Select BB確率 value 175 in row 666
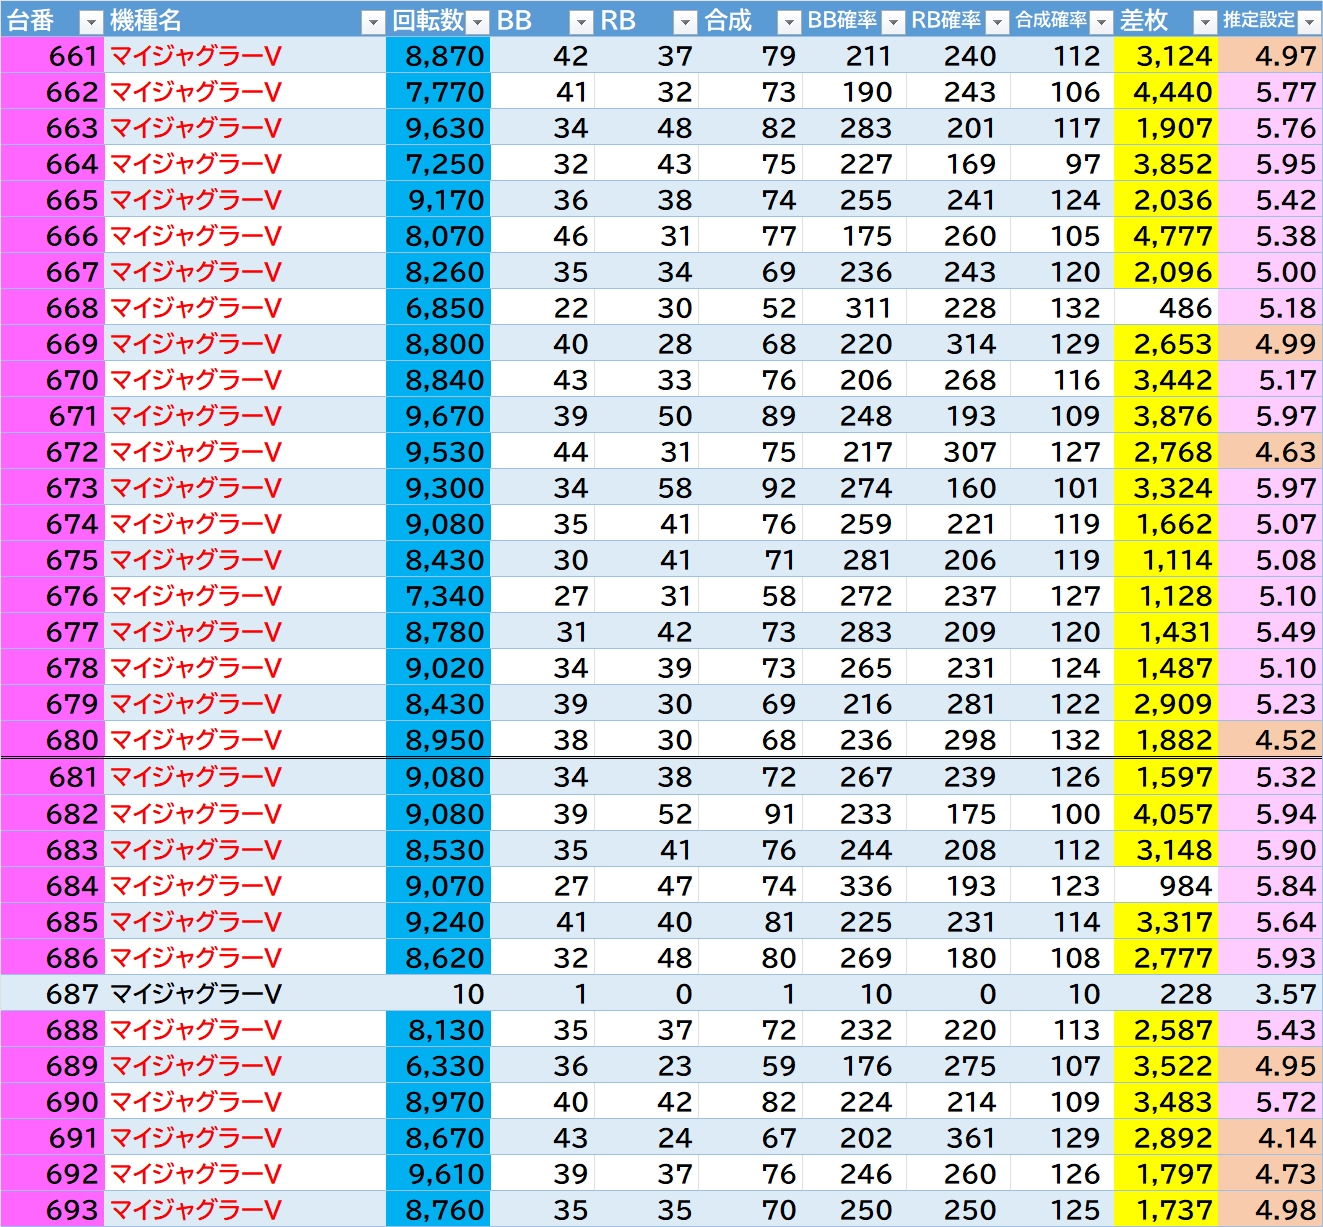This screenshot has width=1323, height=1227. pyautogui.click(x=854, y=236)
